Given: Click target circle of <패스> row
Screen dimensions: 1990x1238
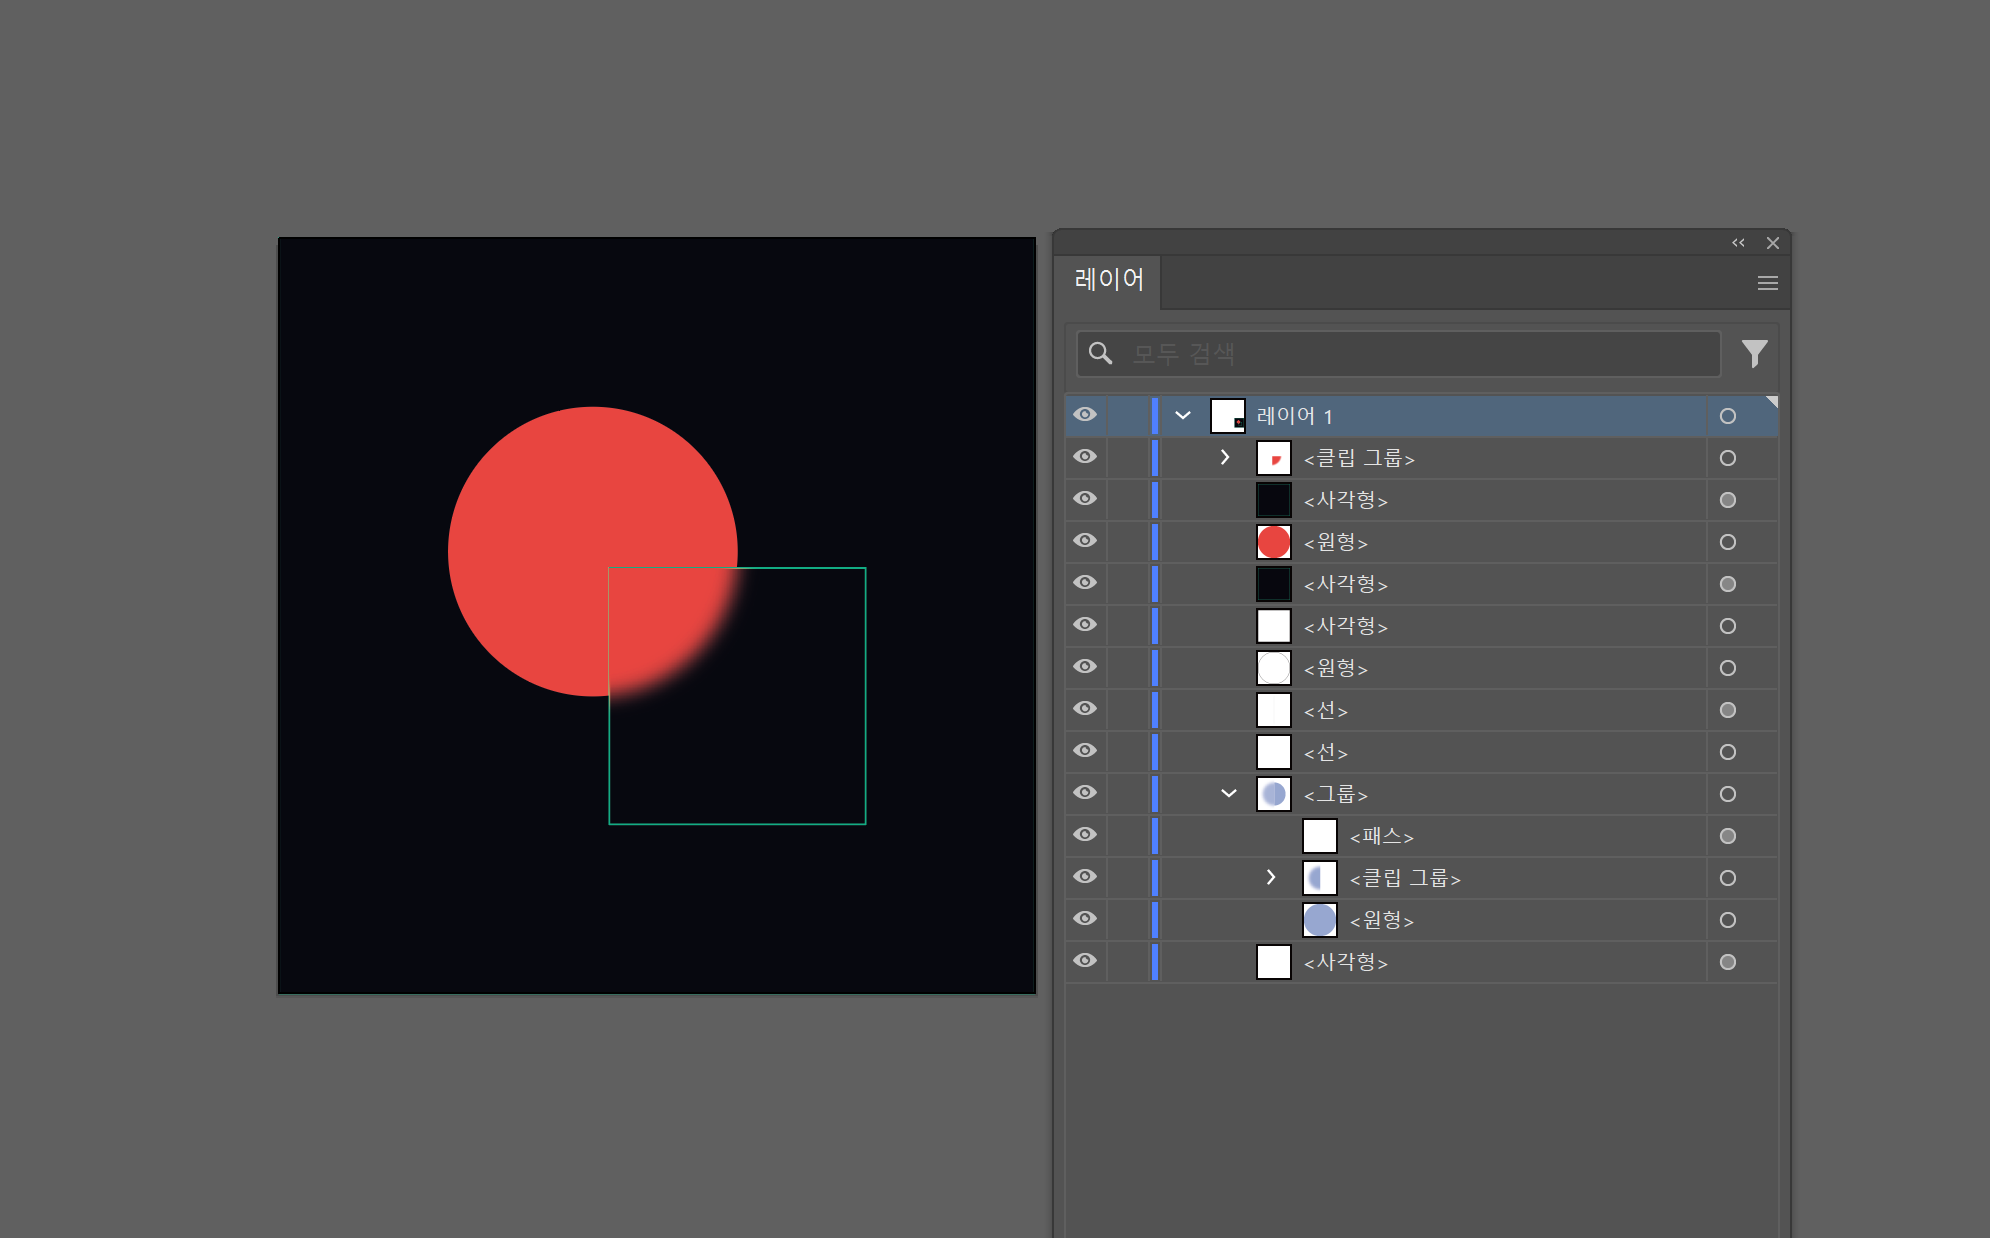Looking at the screenshot, I should click(x=1727, y=836).
